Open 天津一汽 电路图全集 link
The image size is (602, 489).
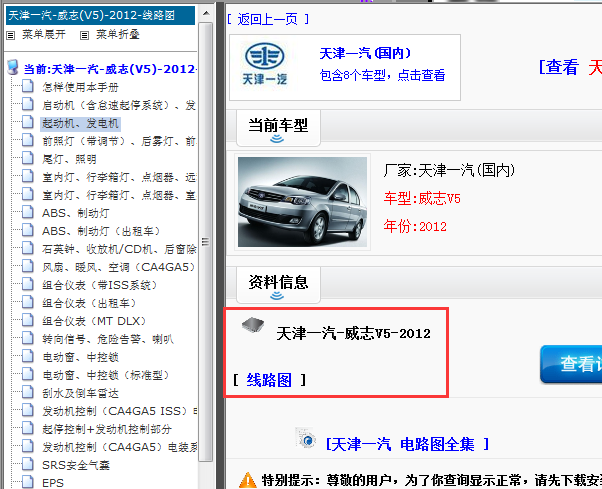click(407, 444)
